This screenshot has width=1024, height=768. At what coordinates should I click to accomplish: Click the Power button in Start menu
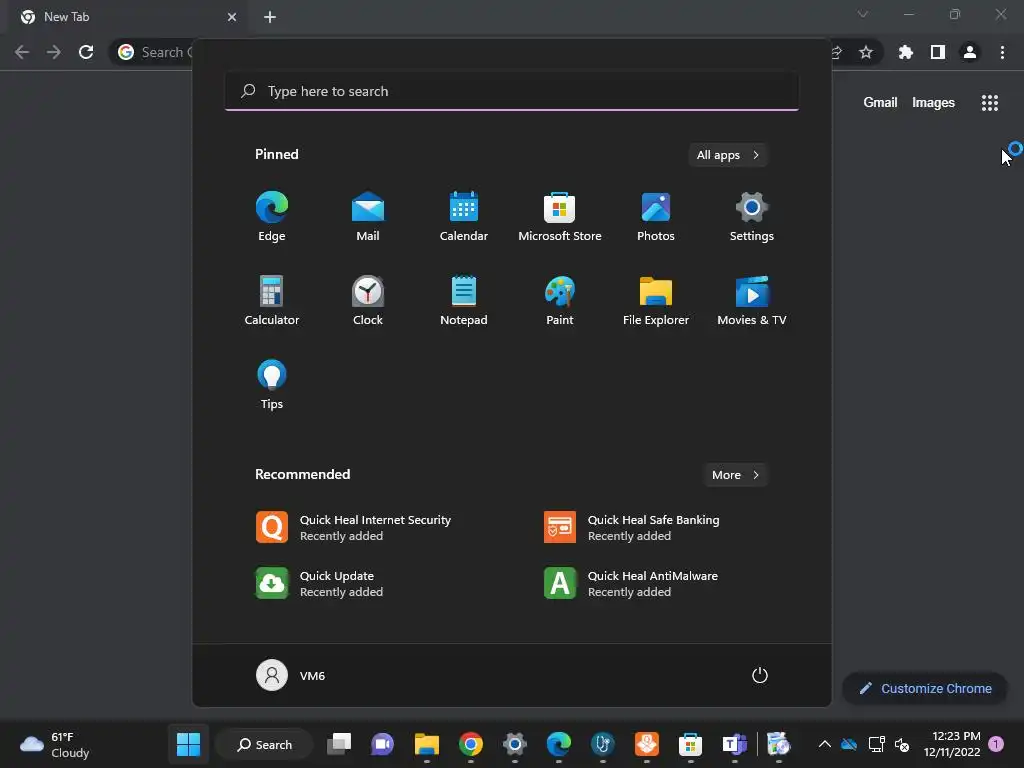pos(760,675)
